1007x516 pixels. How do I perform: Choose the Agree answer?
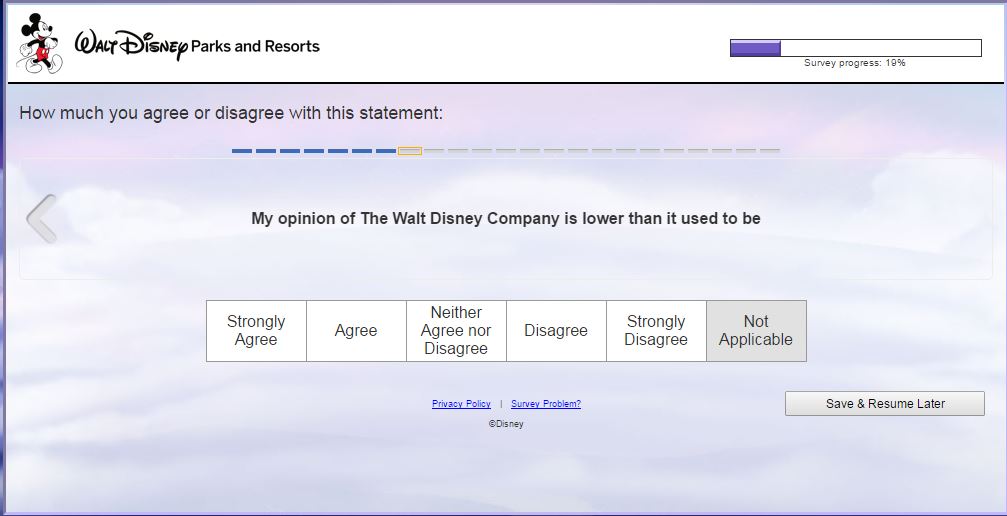click(356, 331)
